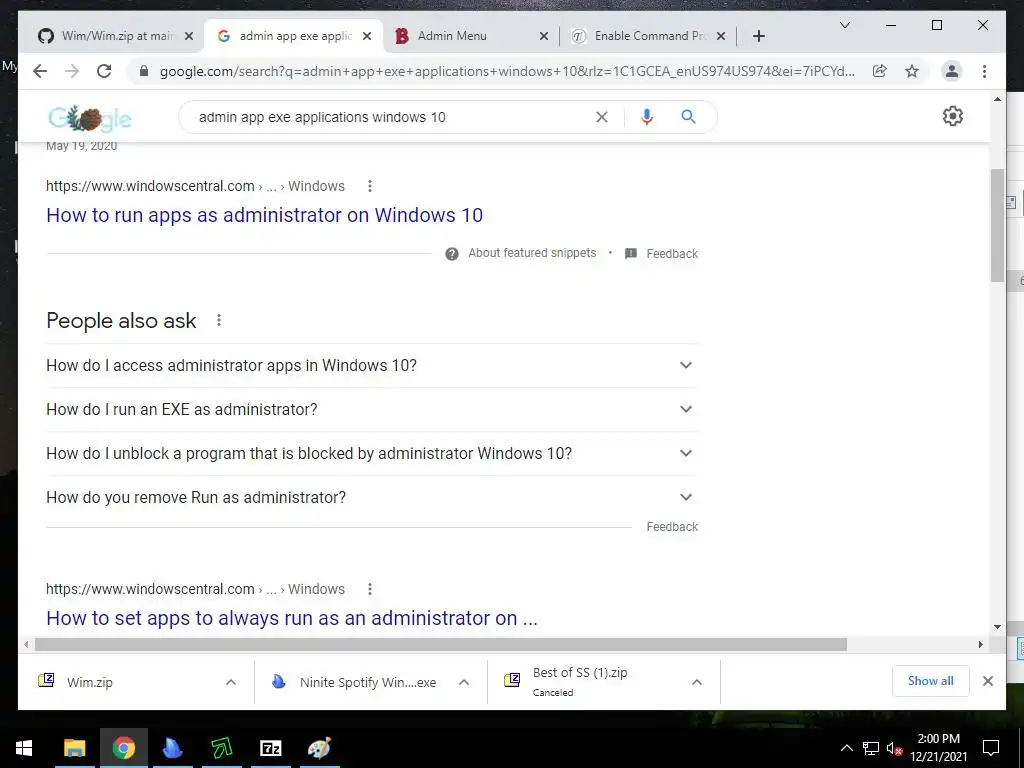Open the Chrome profile avatar

[952, 71]
